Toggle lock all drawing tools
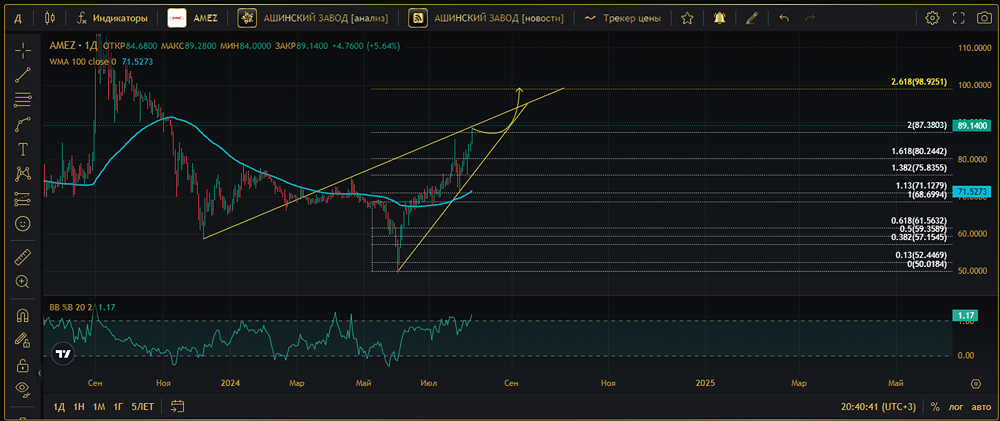 pos(23,365)
